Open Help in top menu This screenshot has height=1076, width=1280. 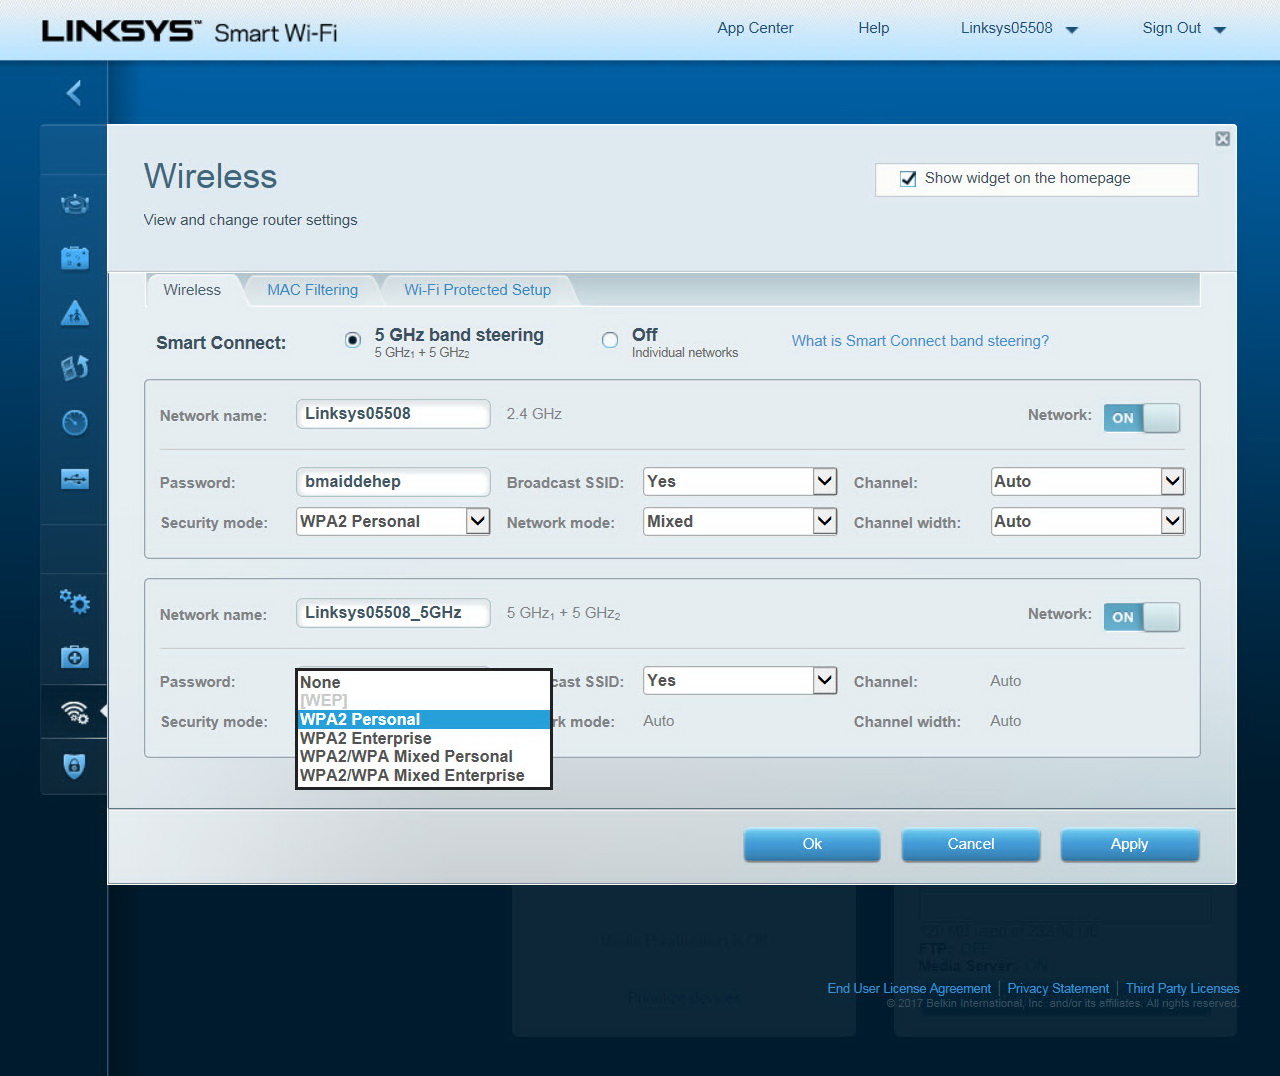point(873,28)
